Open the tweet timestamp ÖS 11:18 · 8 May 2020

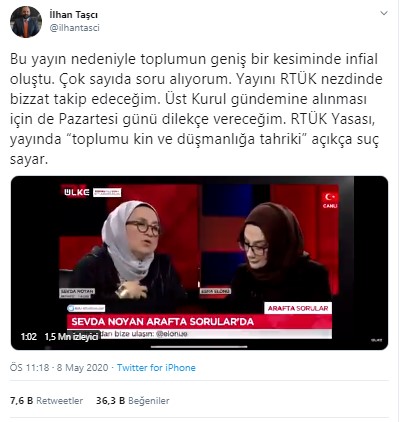[59, 368]
